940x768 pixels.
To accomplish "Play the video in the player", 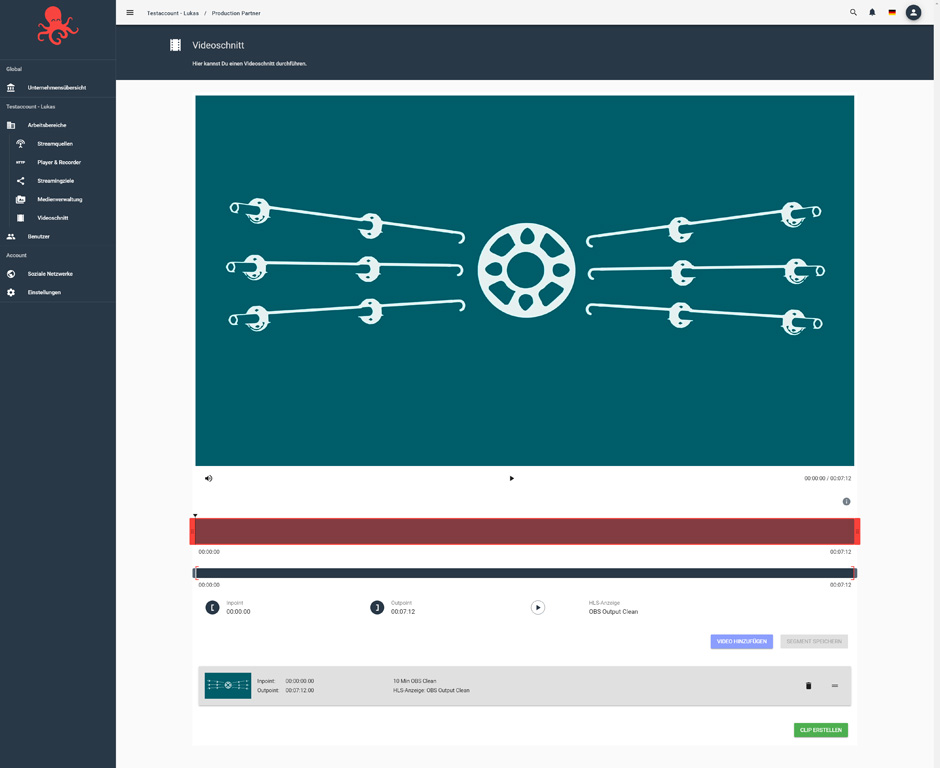I will click(x=512, y=478).
